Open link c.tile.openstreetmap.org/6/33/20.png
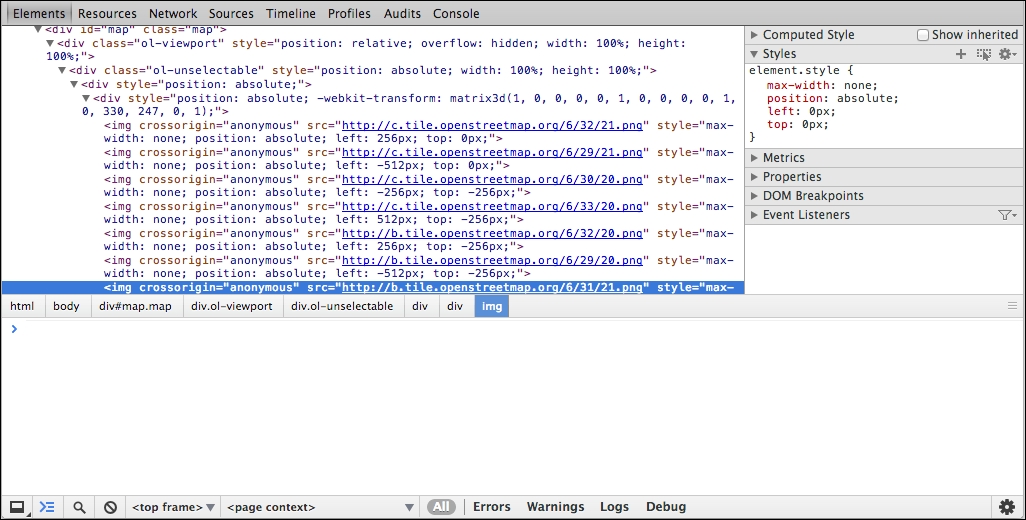The height and width of the screenshot is (520, 1026). [492, 206]
